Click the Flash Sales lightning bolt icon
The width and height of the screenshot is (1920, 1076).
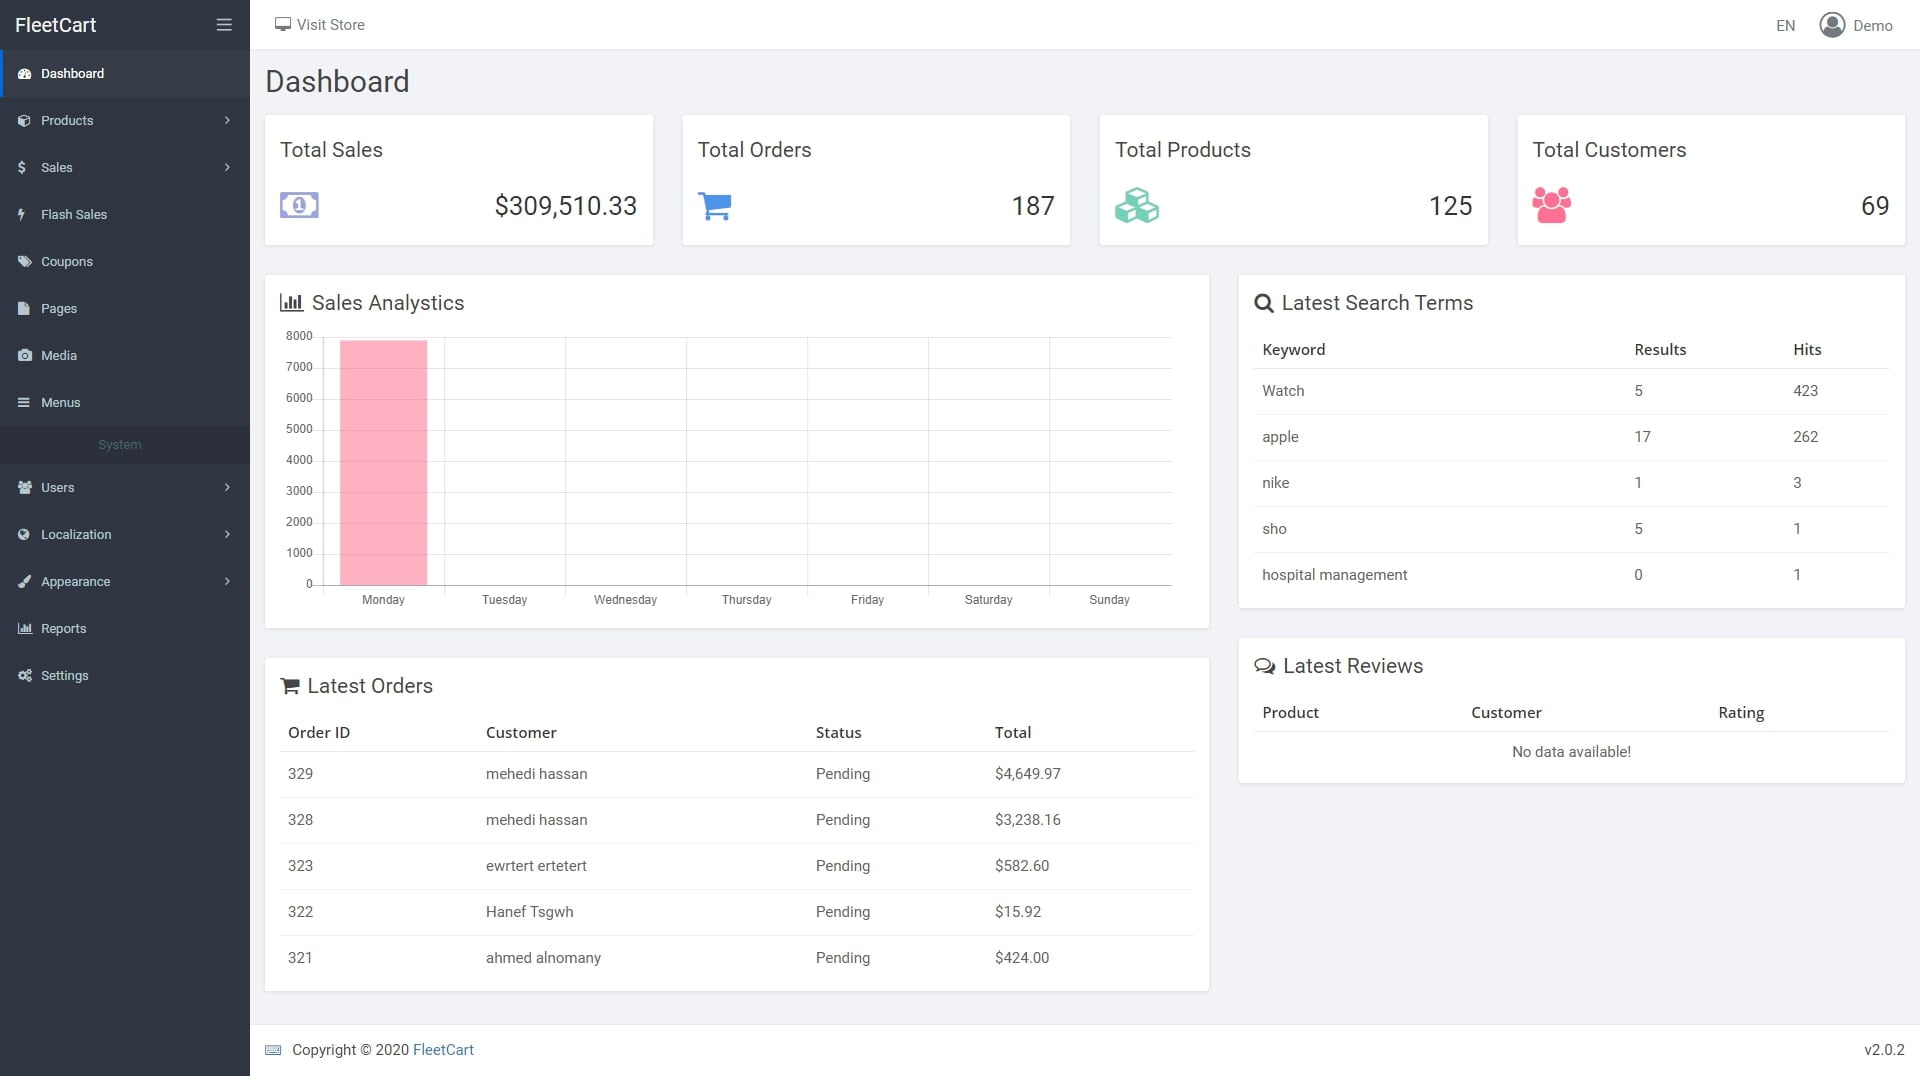pyautogui.click(x=22, y=214)
